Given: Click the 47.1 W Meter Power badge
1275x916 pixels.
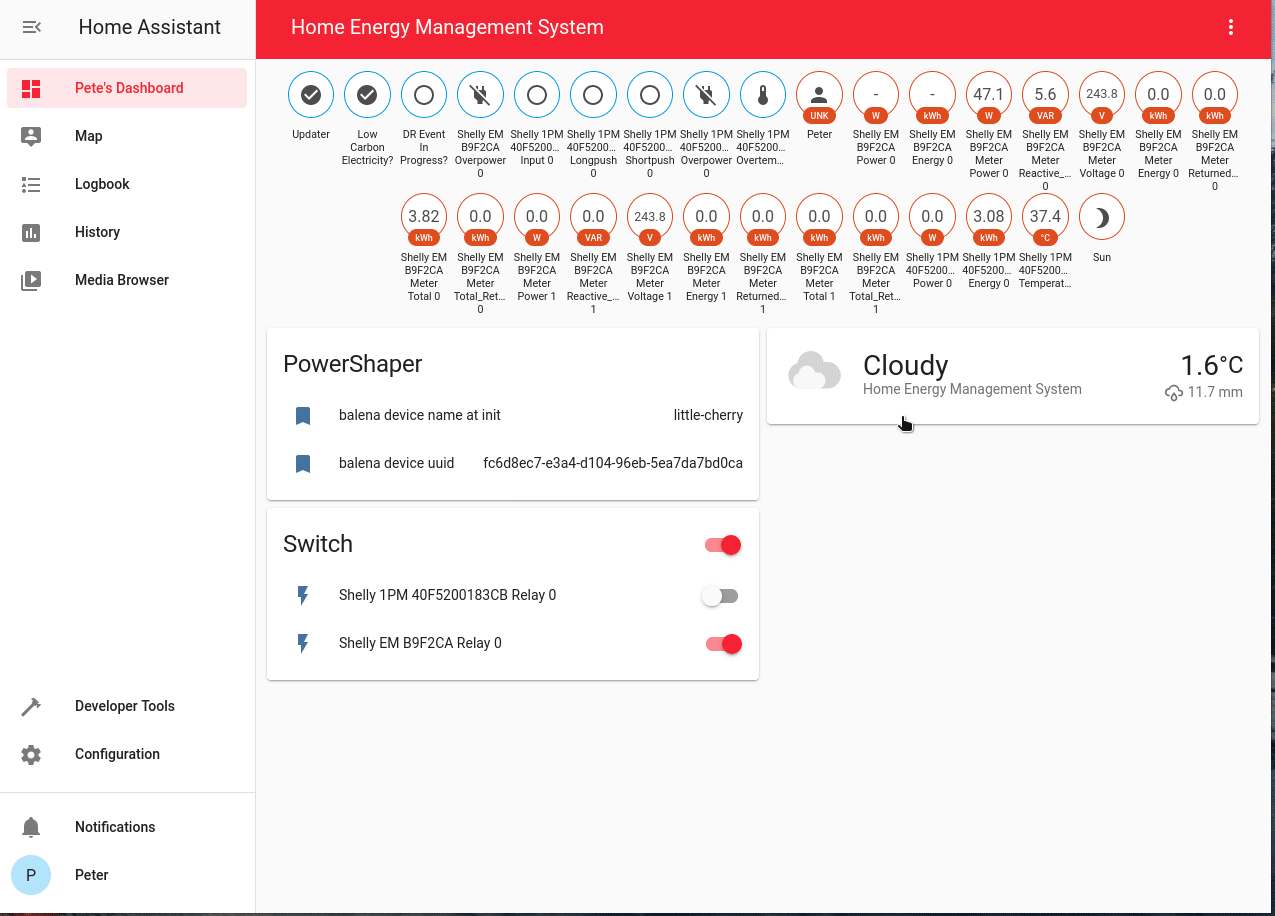Looking at the screenshot, I should click(989, 95).
